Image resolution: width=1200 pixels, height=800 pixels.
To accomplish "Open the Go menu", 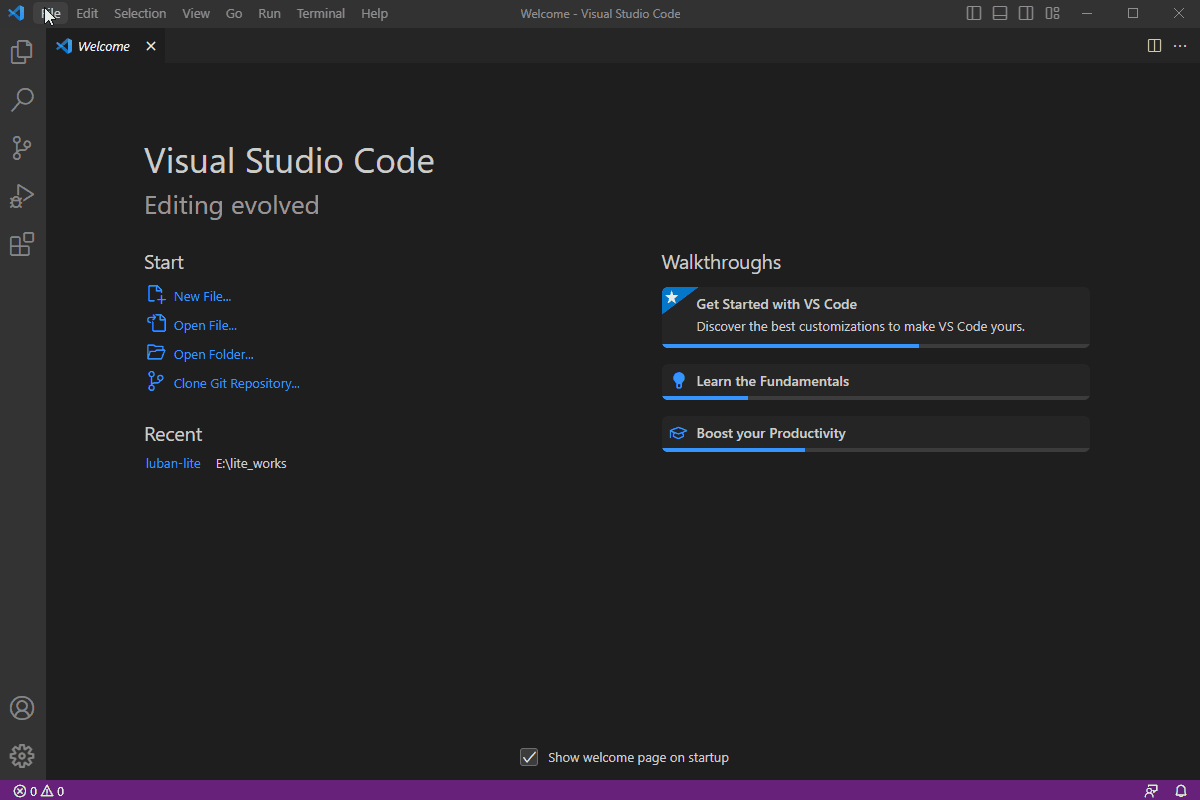I will click(234, 13).
